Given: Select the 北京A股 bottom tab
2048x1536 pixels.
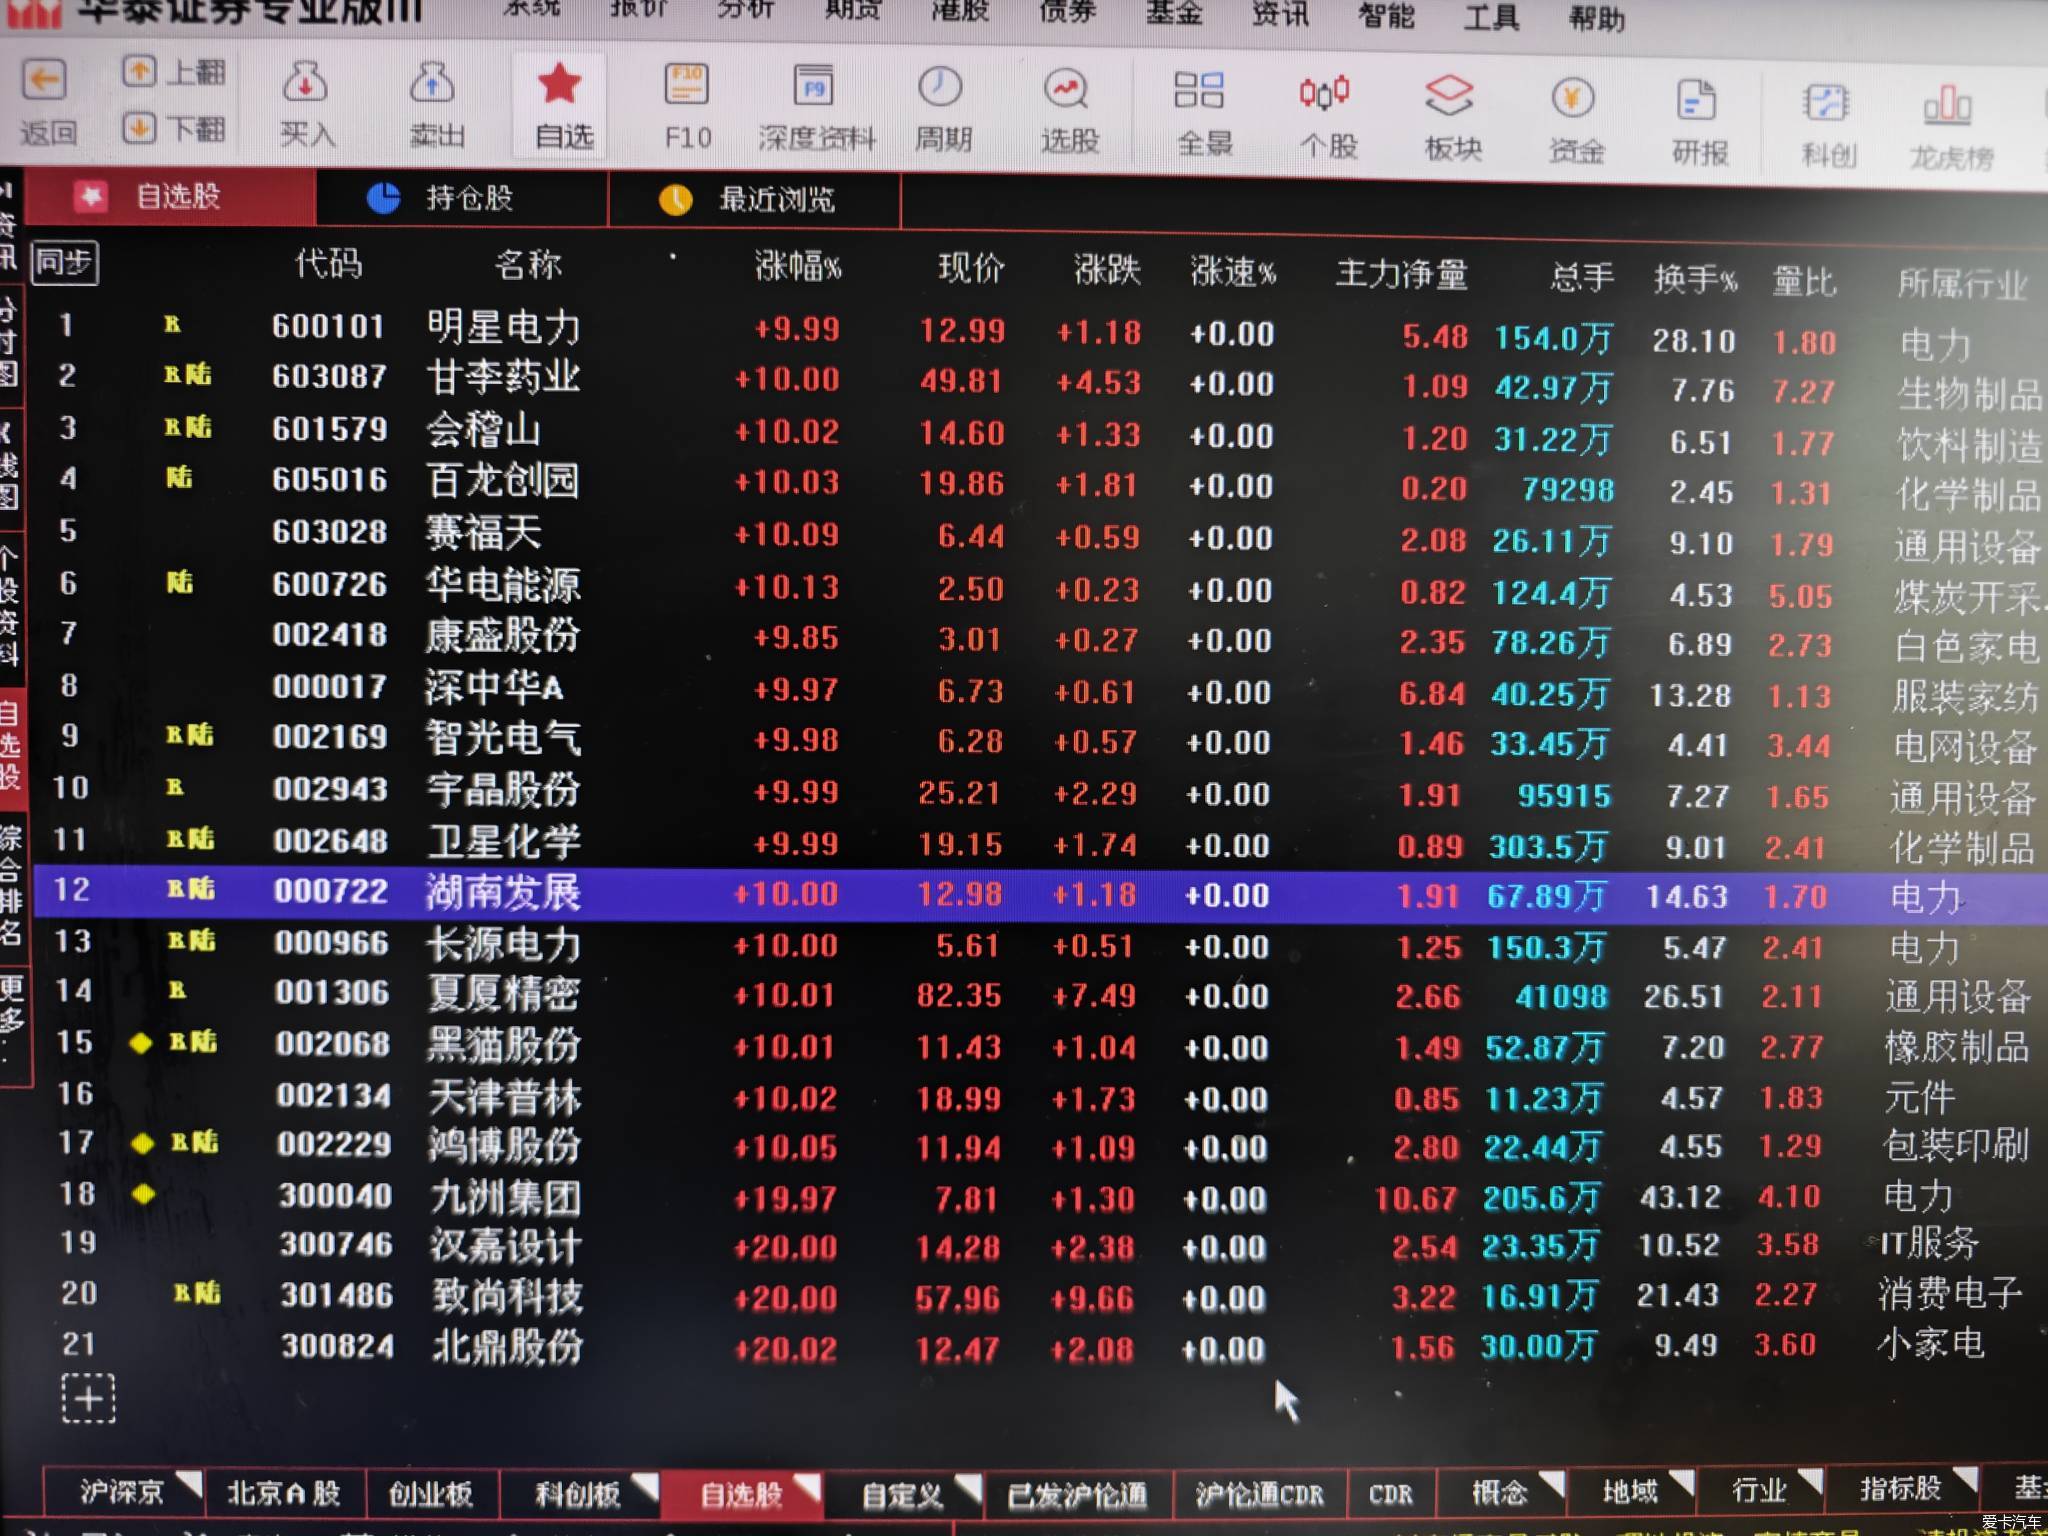Looking at the screenshot, I should click(x=284, y=1493).
